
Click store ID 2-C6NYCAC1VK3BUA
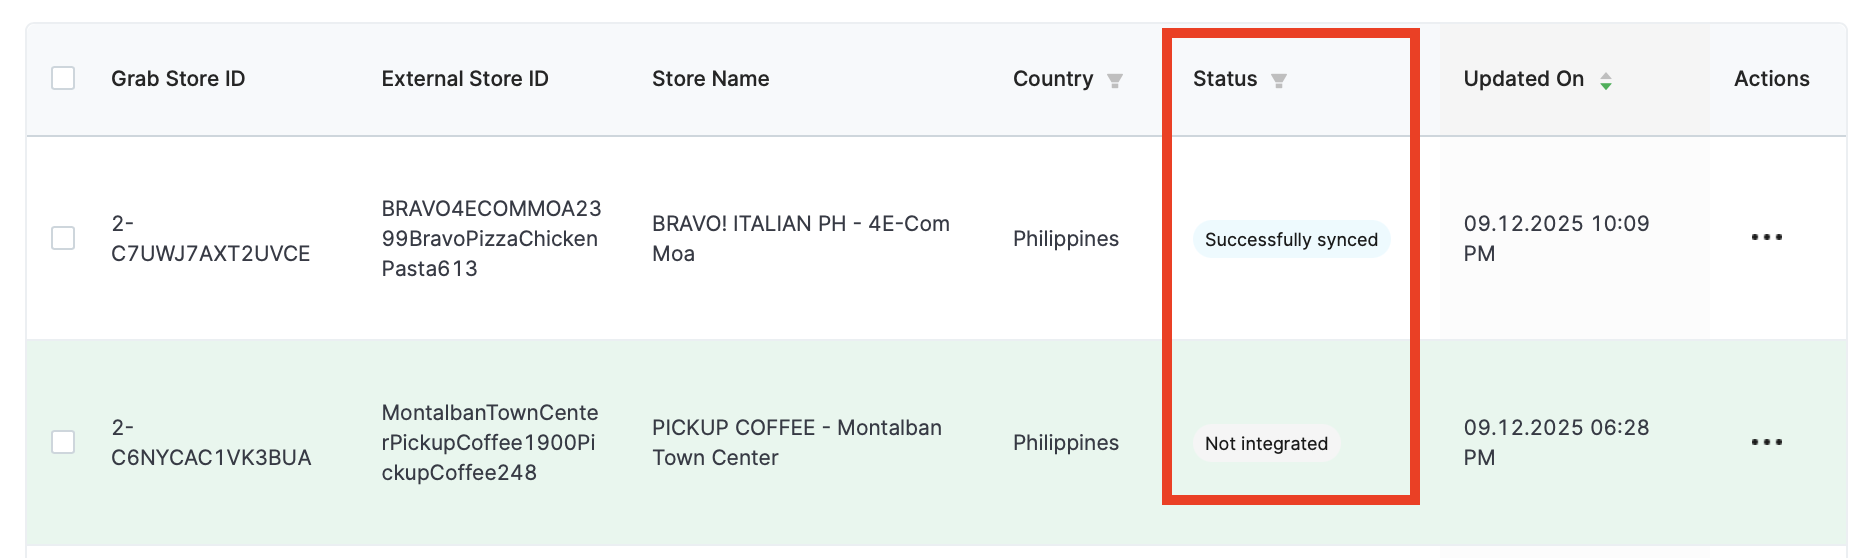pos(211,442)
